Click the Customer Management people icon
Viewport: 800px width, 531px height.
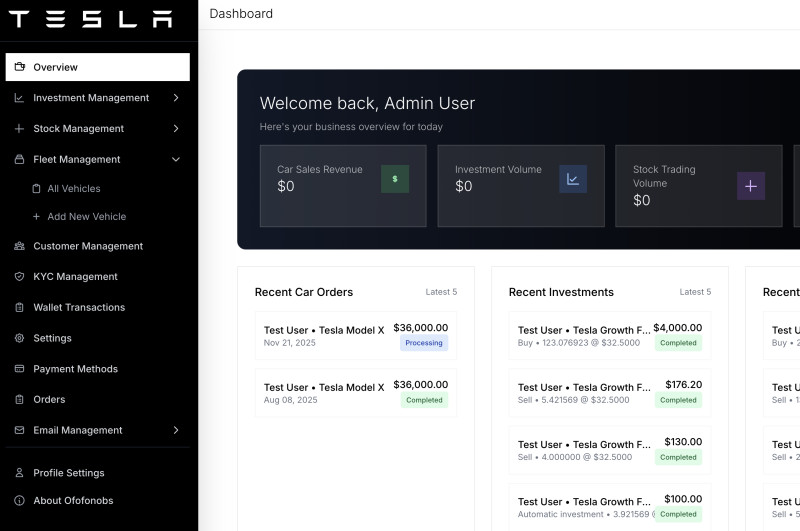[20, 246]
